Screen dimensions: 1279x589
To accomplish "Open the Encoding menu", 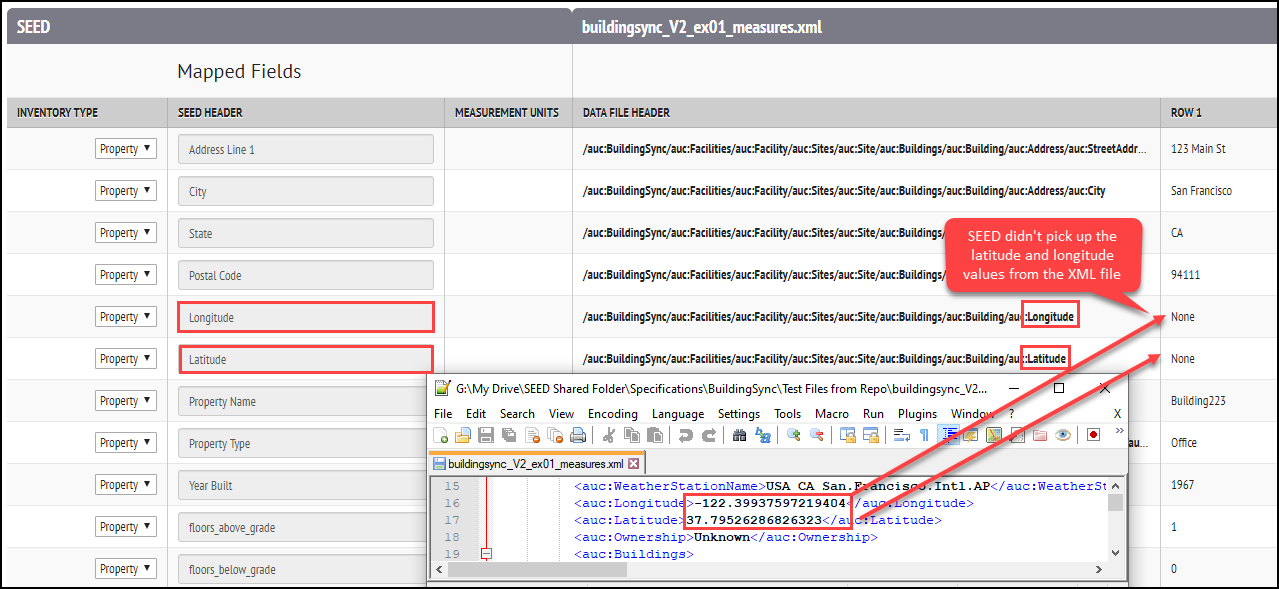I will click(x=612, y=413).
